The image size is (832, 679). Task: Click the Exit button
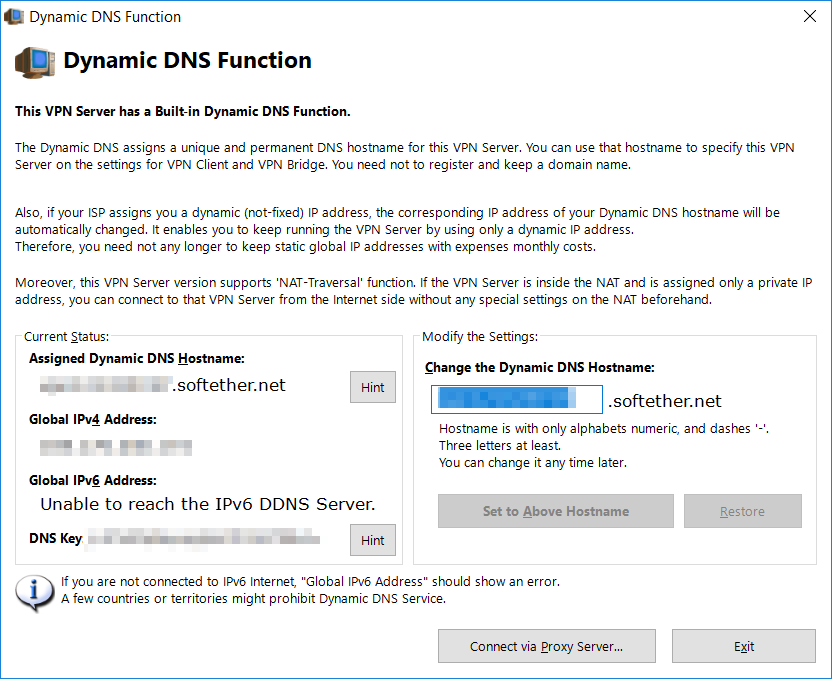click(x=743, y=646)
